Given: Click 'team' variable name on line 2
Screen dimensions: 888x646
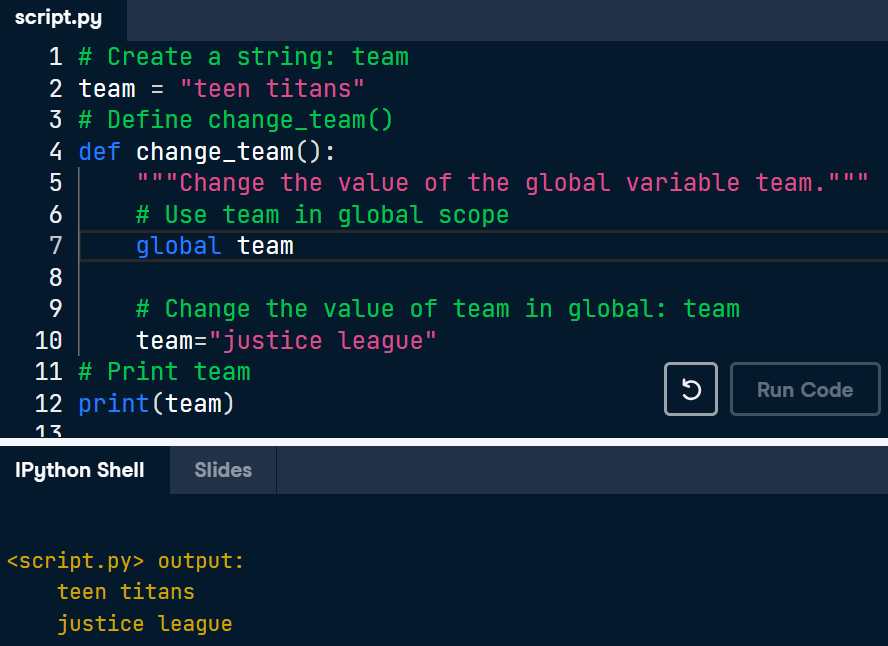Looking at the screenshot, I should (107, 89).
